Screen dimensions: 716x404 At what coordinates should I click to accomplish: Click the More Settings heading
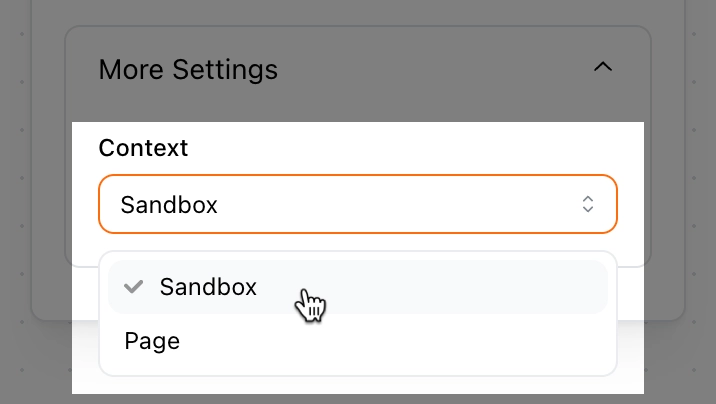click(x=188, y=70)
